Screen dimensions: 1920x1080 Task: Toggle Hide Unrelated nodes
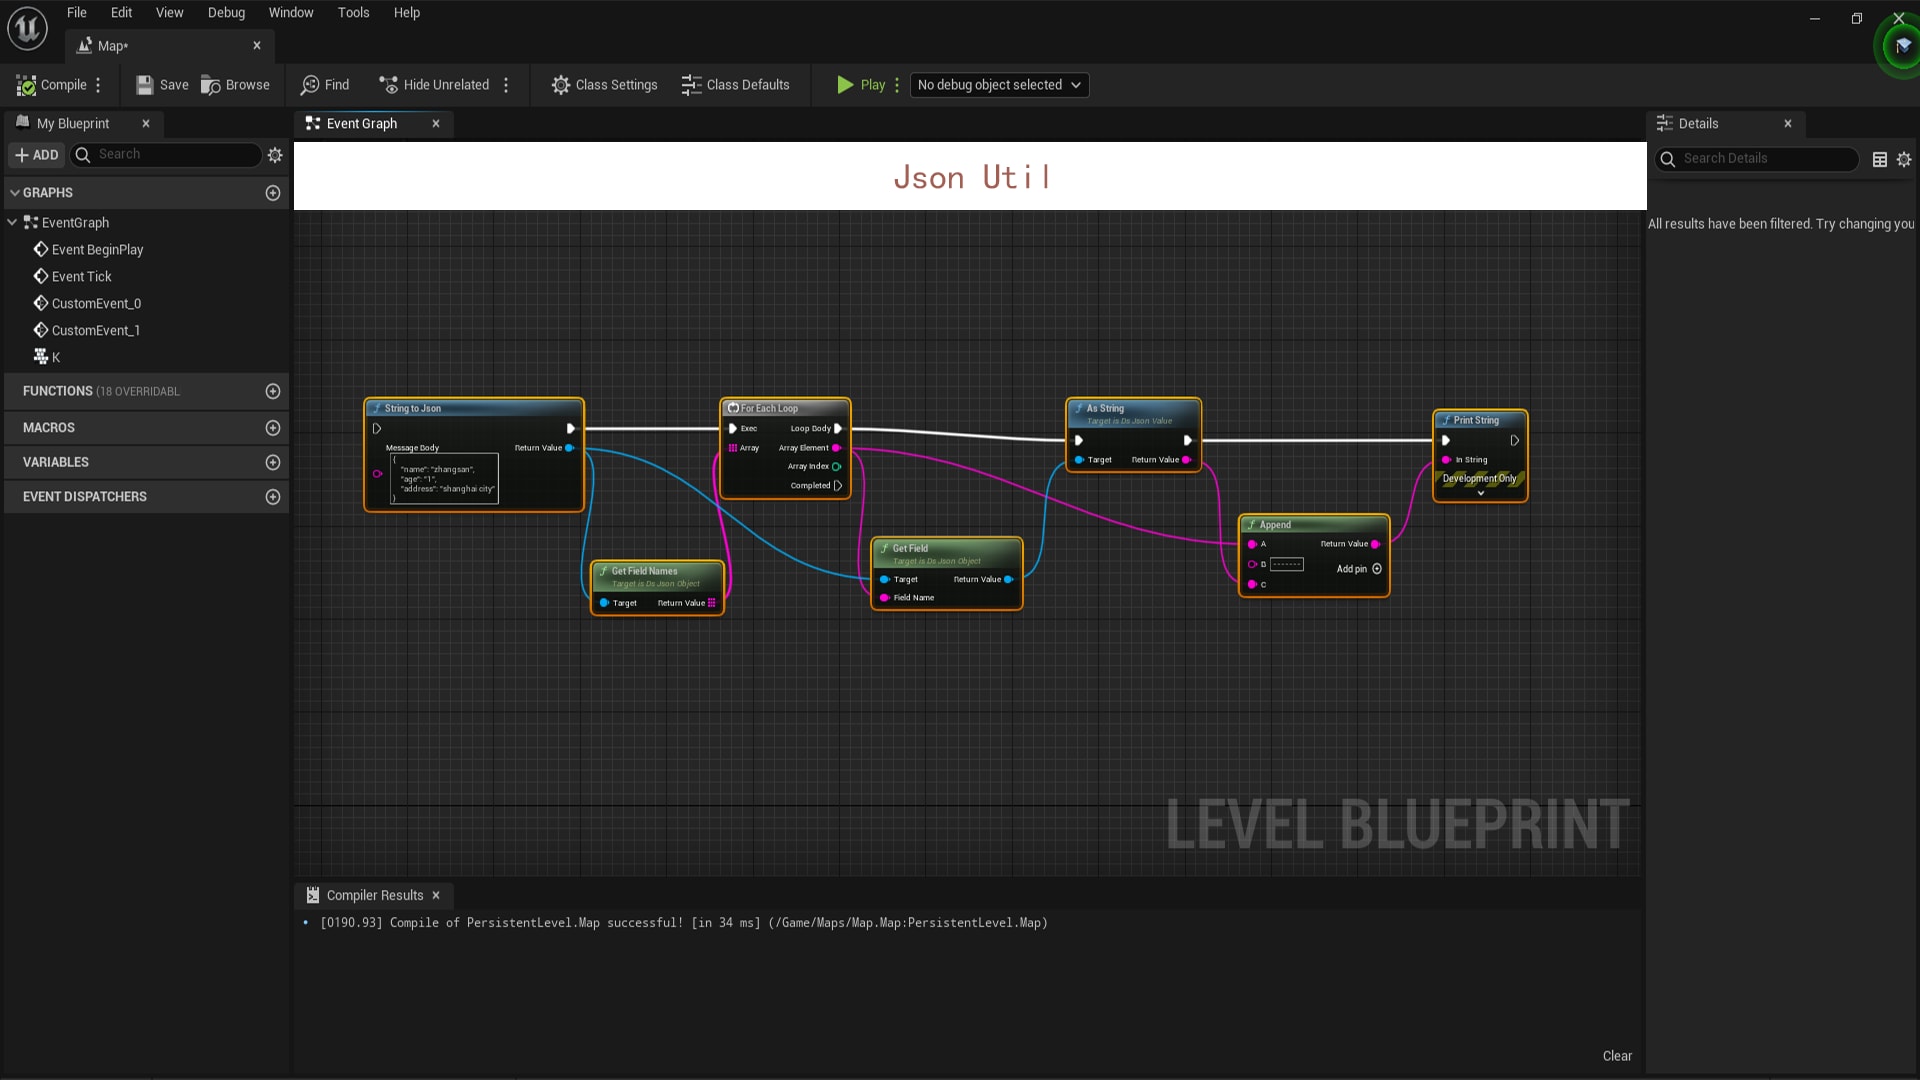pos(434,85)
